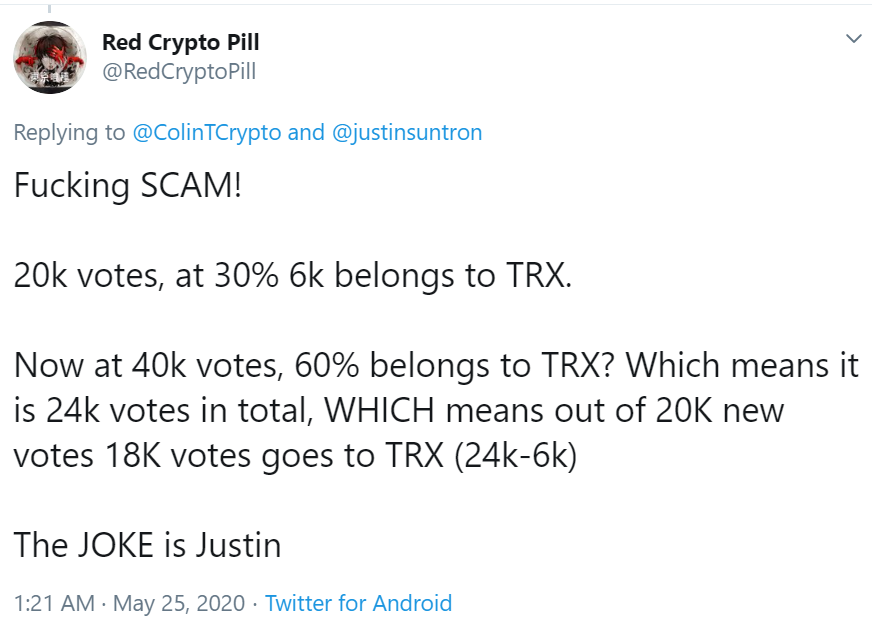Viewport: 872px width, 618px height.
Task: Click the May 25, 2020 date
Action: click(x=179, y=603)
